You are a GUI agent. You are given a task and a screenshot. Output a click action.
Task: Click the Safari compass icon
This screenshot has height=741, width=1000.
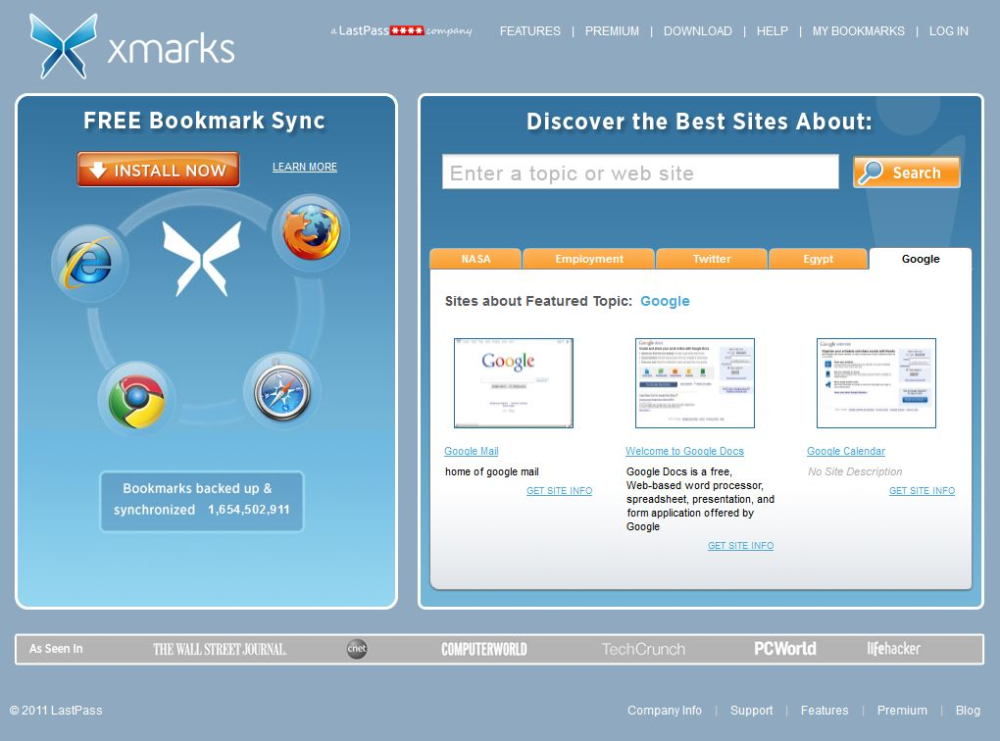(x=282, y=391)
